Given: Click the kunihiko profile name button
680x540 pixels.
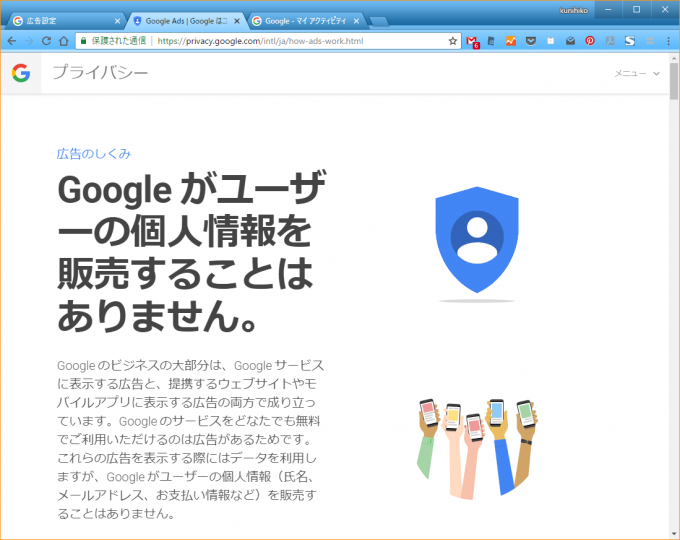Looking at the screenshot, I should (x=573, y=10).
